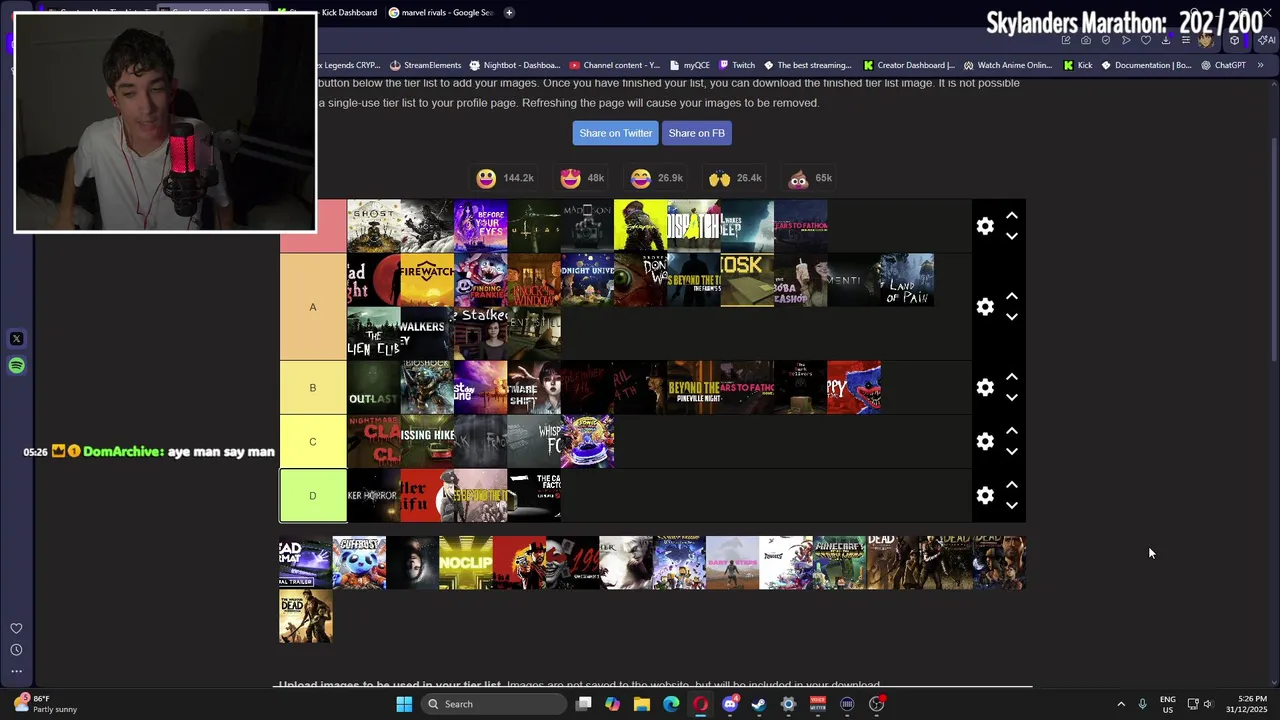This screenshot has height=720, width=1280.
Task: Open the Twitch bookmark
Action: [737, 65]
